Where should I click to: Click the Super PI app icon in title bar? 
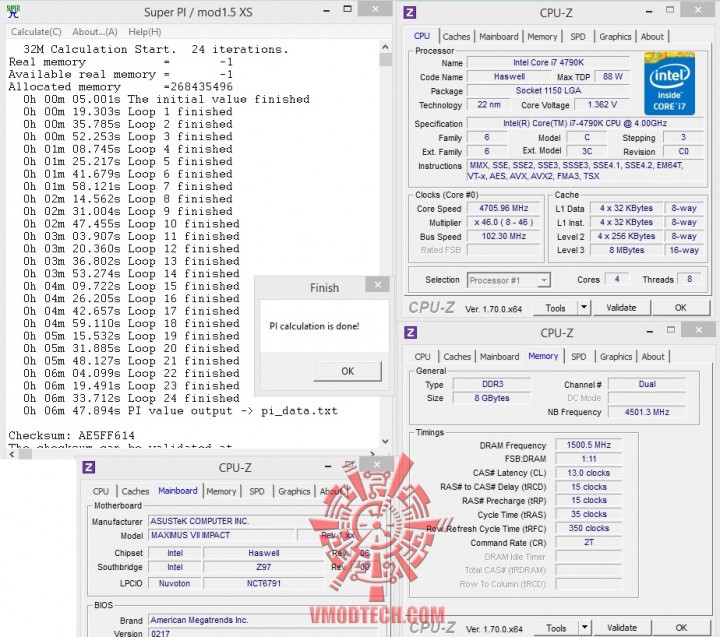pos(13,11)
